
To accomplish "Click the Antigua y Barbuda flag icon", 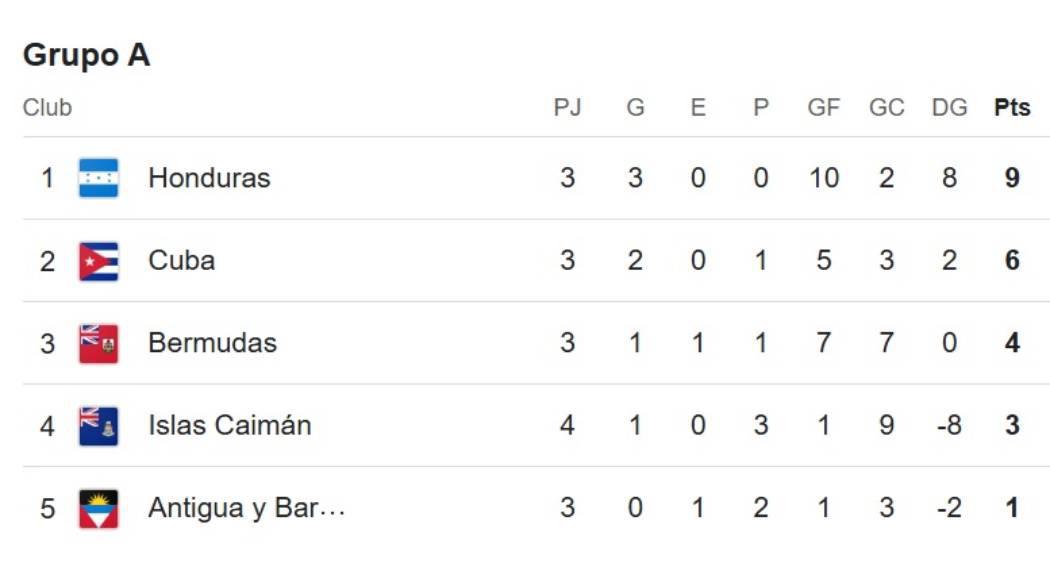I will pyautogui.click(x=99, y=508).
